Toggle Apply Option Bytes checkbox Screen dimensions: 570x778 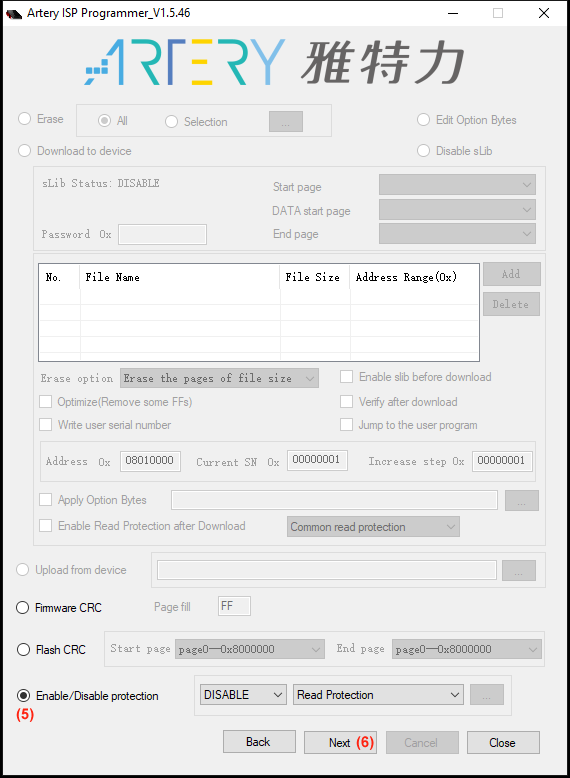tap(46, 500)
